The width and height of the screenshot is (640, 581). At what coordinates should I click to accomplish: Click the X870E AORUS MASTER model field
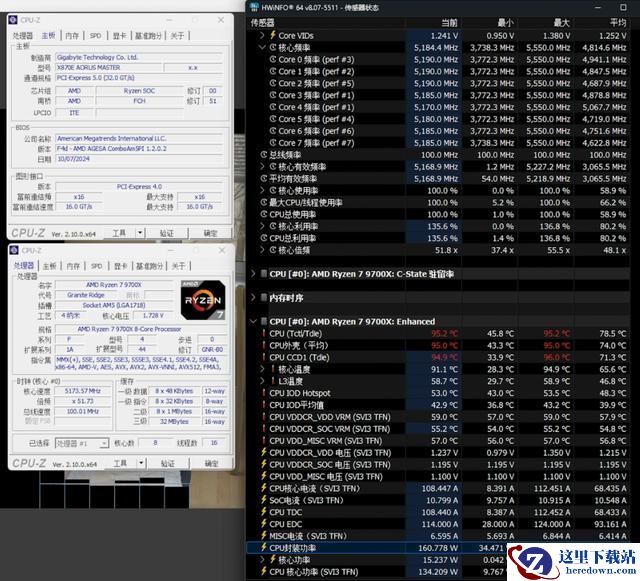(109, 67)
